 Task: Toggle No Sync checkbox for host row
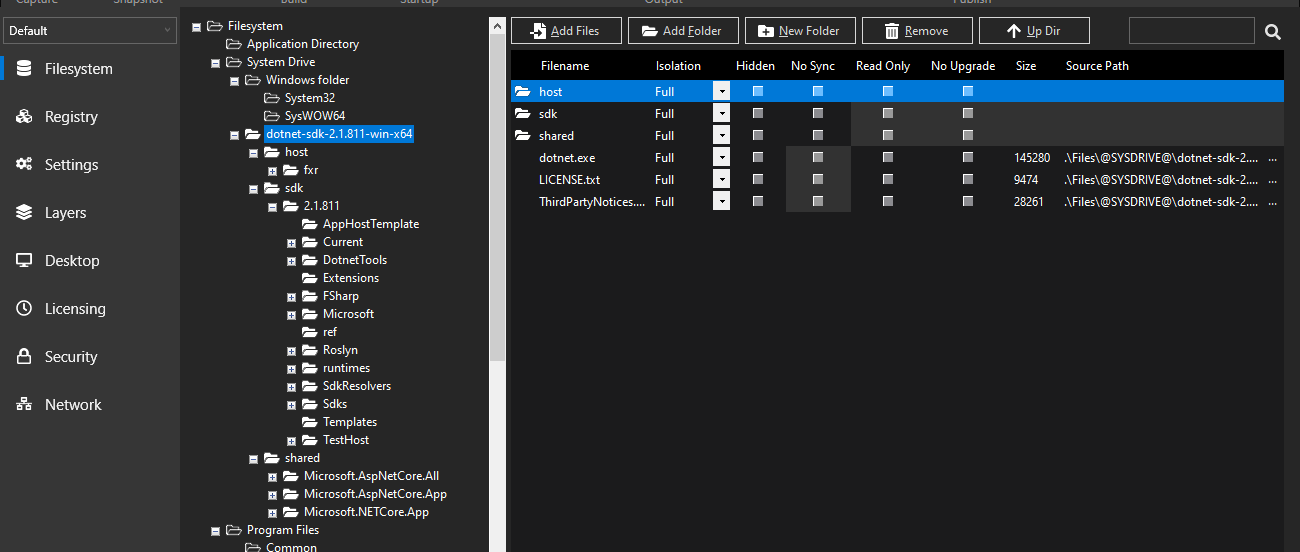tap(818, 91)
